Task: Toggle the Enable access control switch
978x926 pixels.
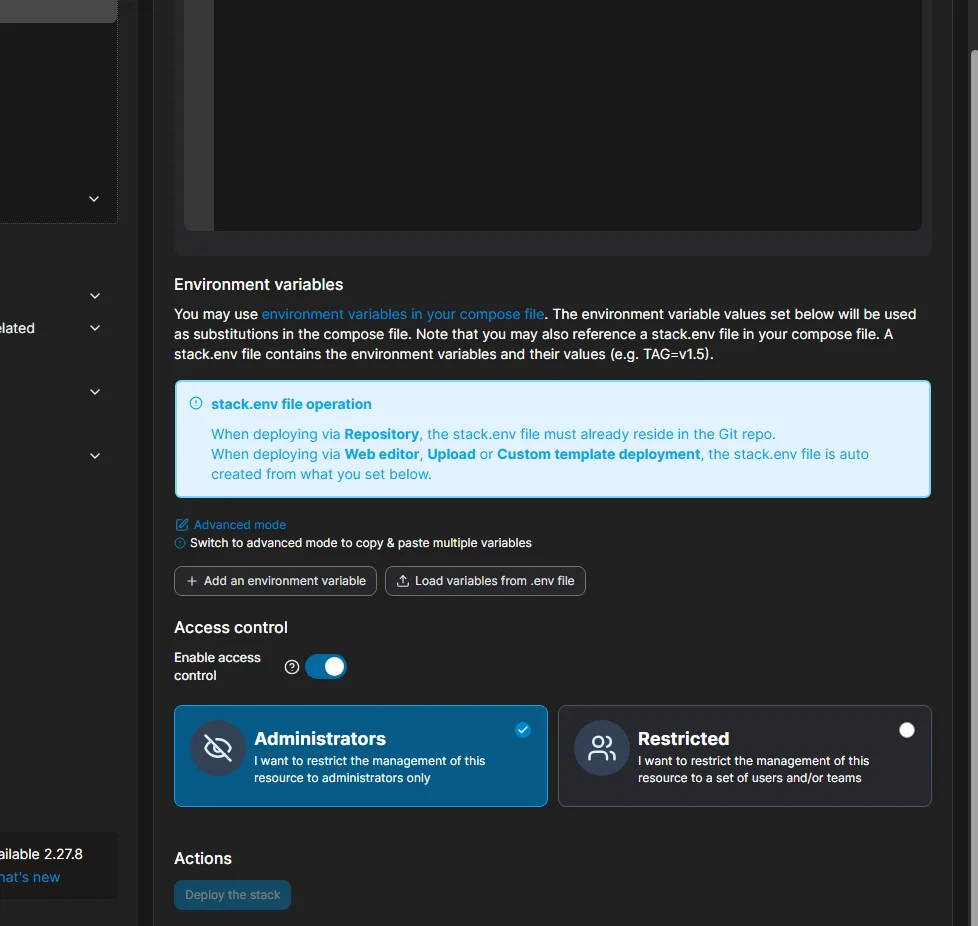Action: pos(326,667)
